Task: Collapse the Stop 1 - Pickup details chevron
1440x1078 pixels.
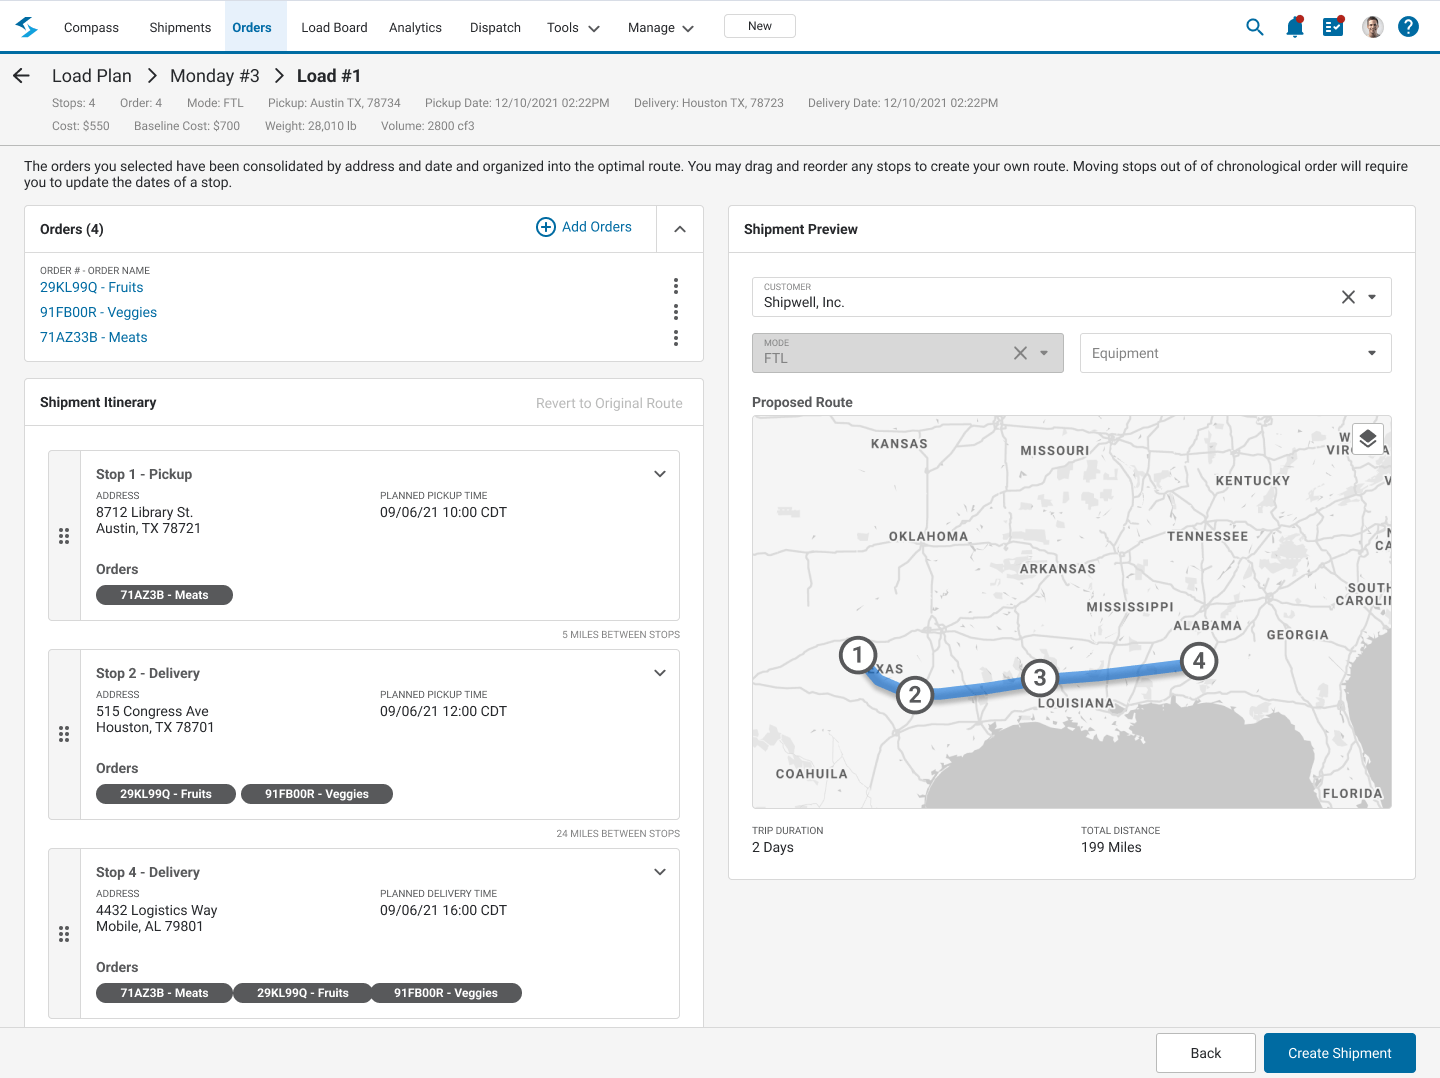Action: click(659, 473)
